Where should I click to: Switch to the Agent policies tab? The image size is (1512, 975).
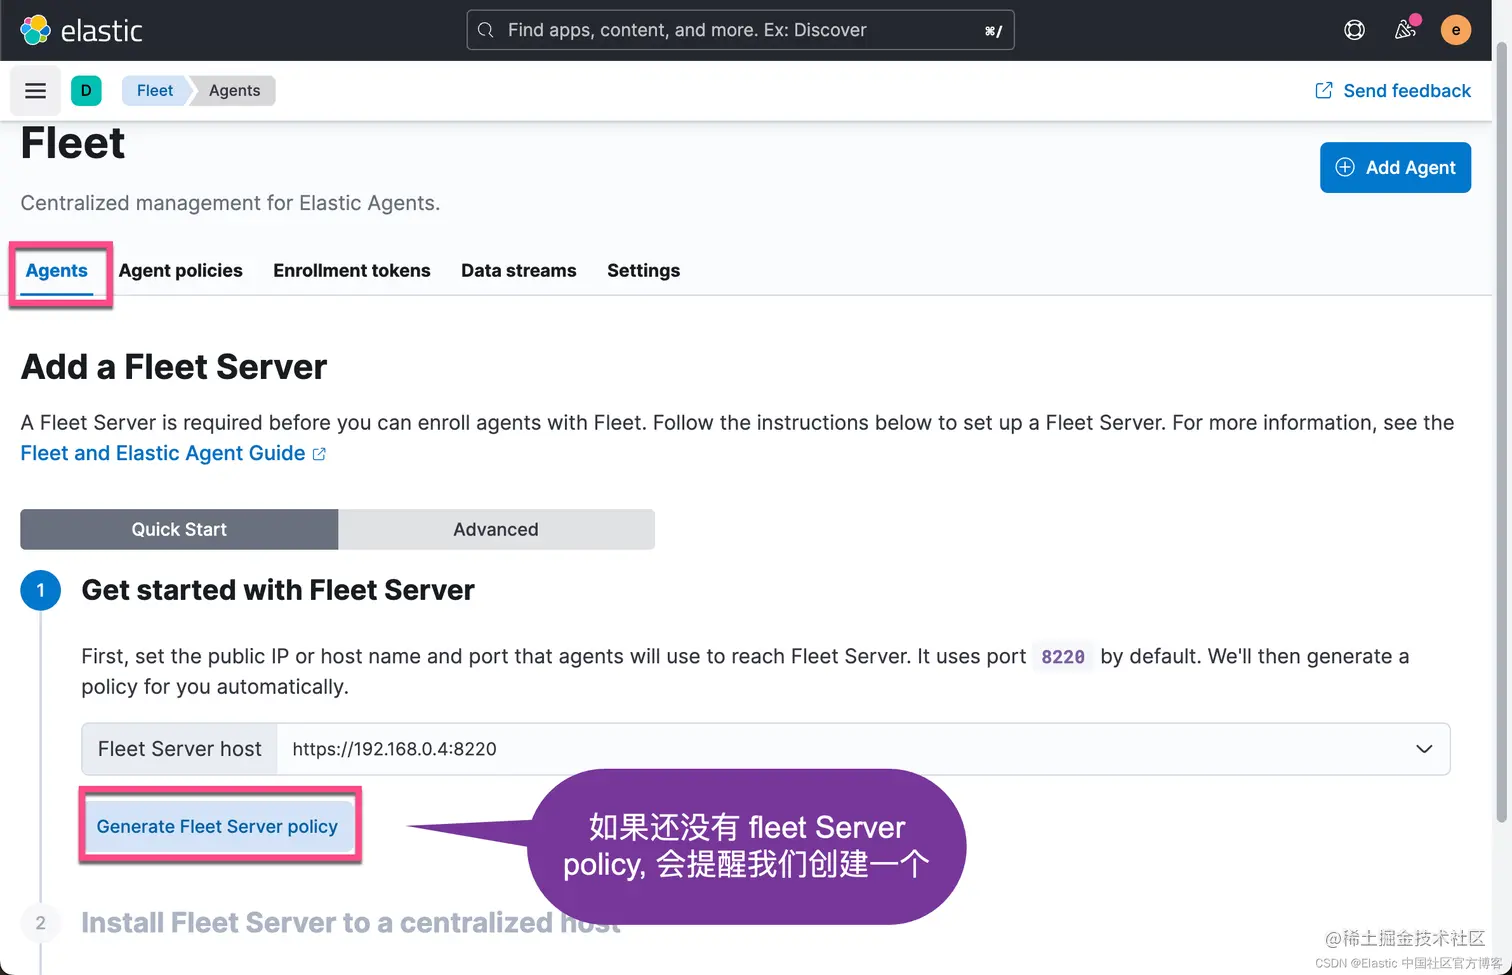coord(181,271)
